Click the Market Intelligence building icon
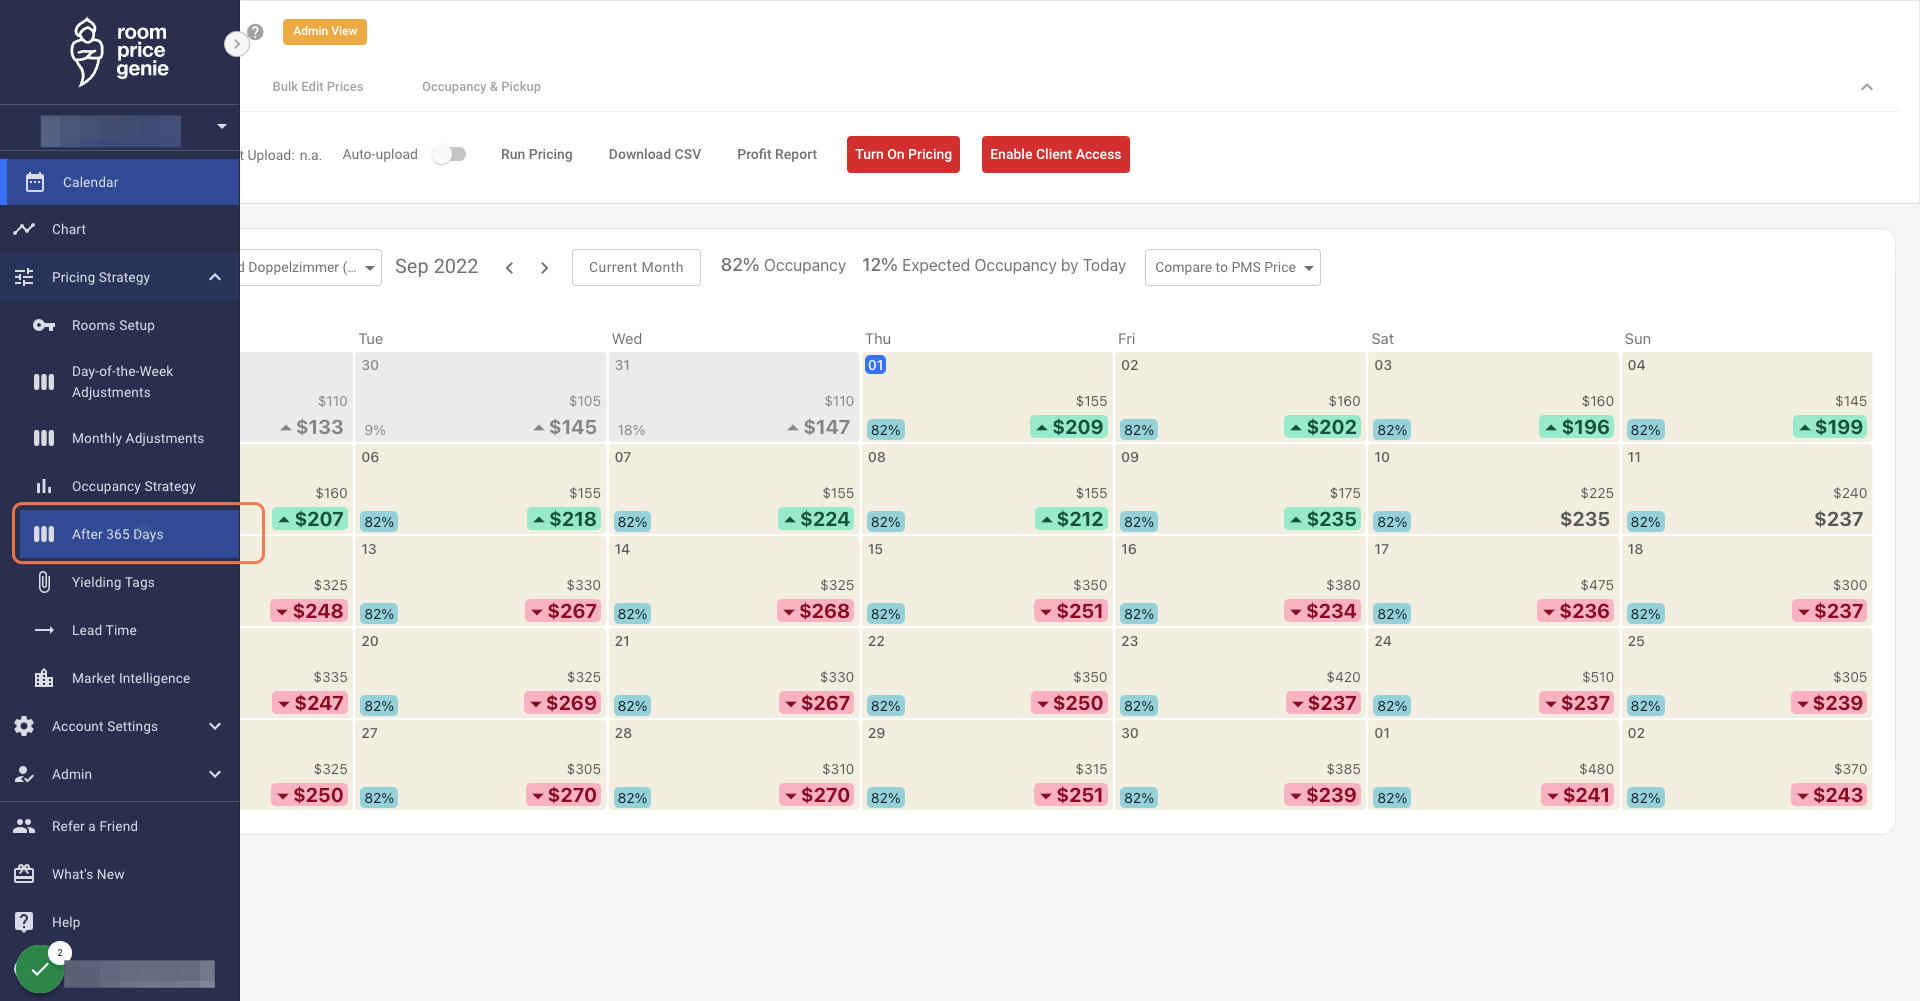Image resolution: width=1920 pixels, height=1001 pixels. click(44, 678)
